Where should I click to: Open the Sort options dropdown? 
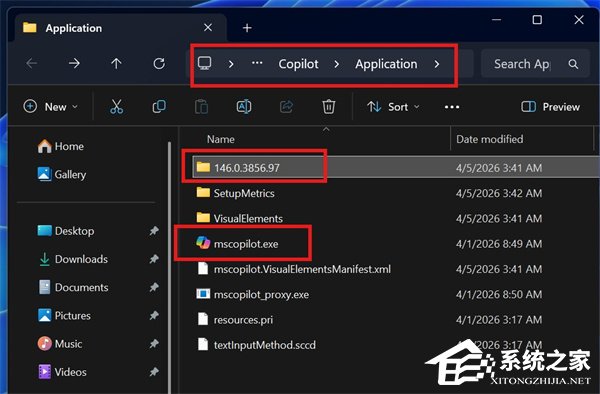[x=393, y=107]
